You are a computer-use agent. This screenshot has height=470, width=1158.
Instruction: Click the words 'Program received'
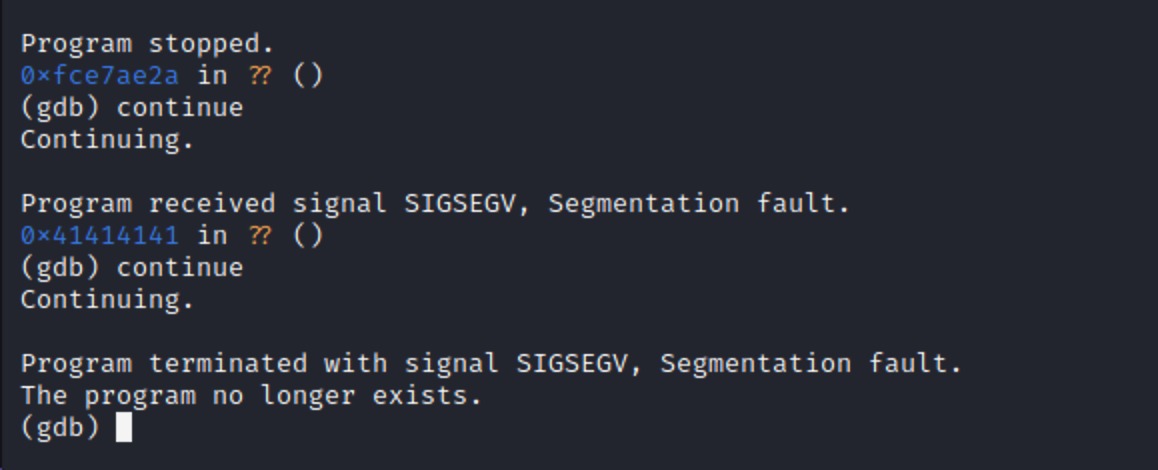coord(148,203)
